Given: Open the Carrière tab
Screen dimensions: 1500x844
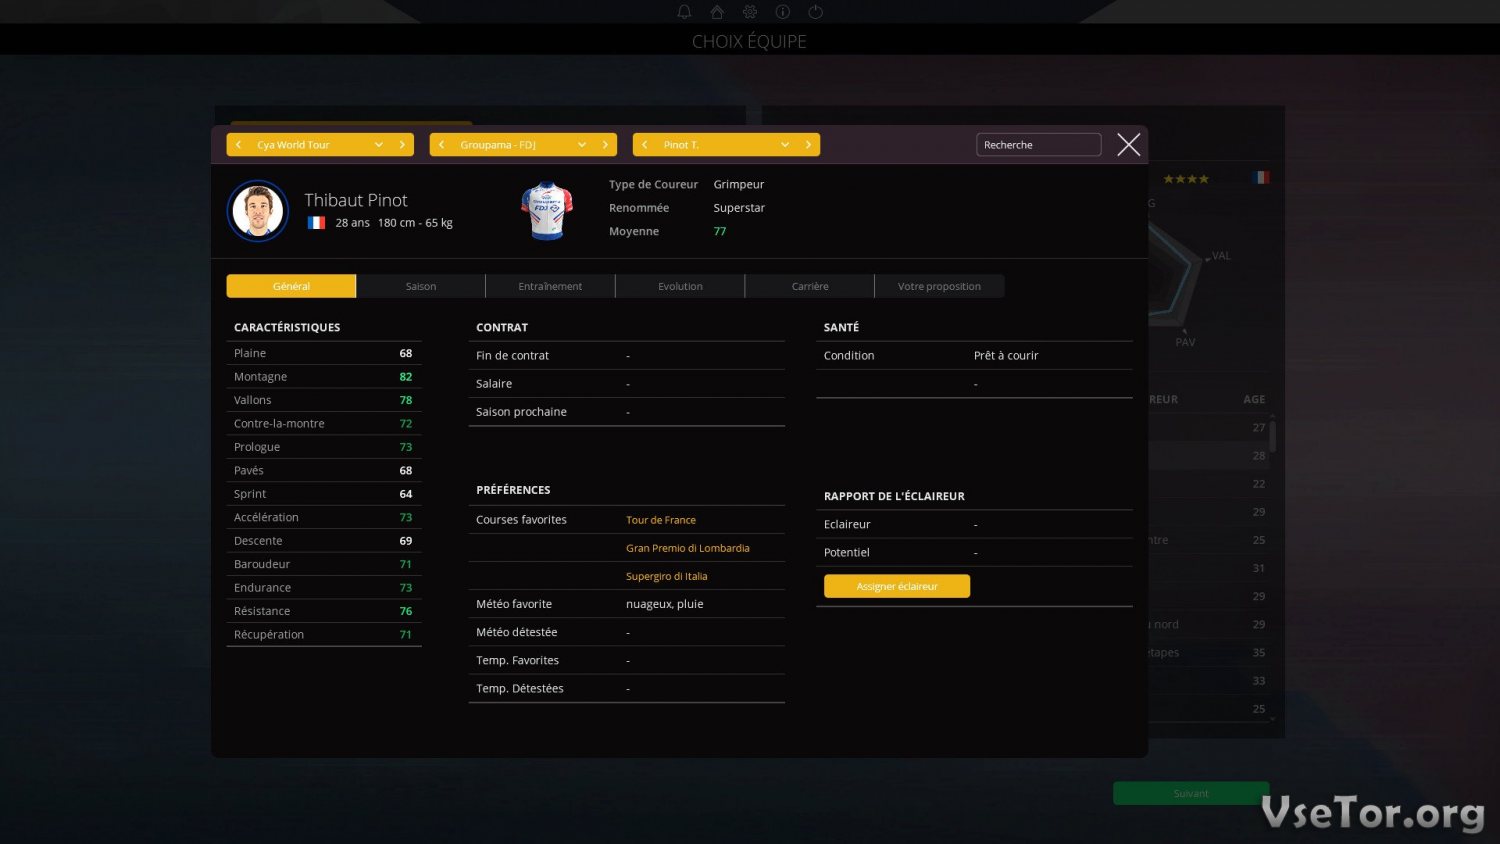Looking at the screenshot, I should [810, 286].
